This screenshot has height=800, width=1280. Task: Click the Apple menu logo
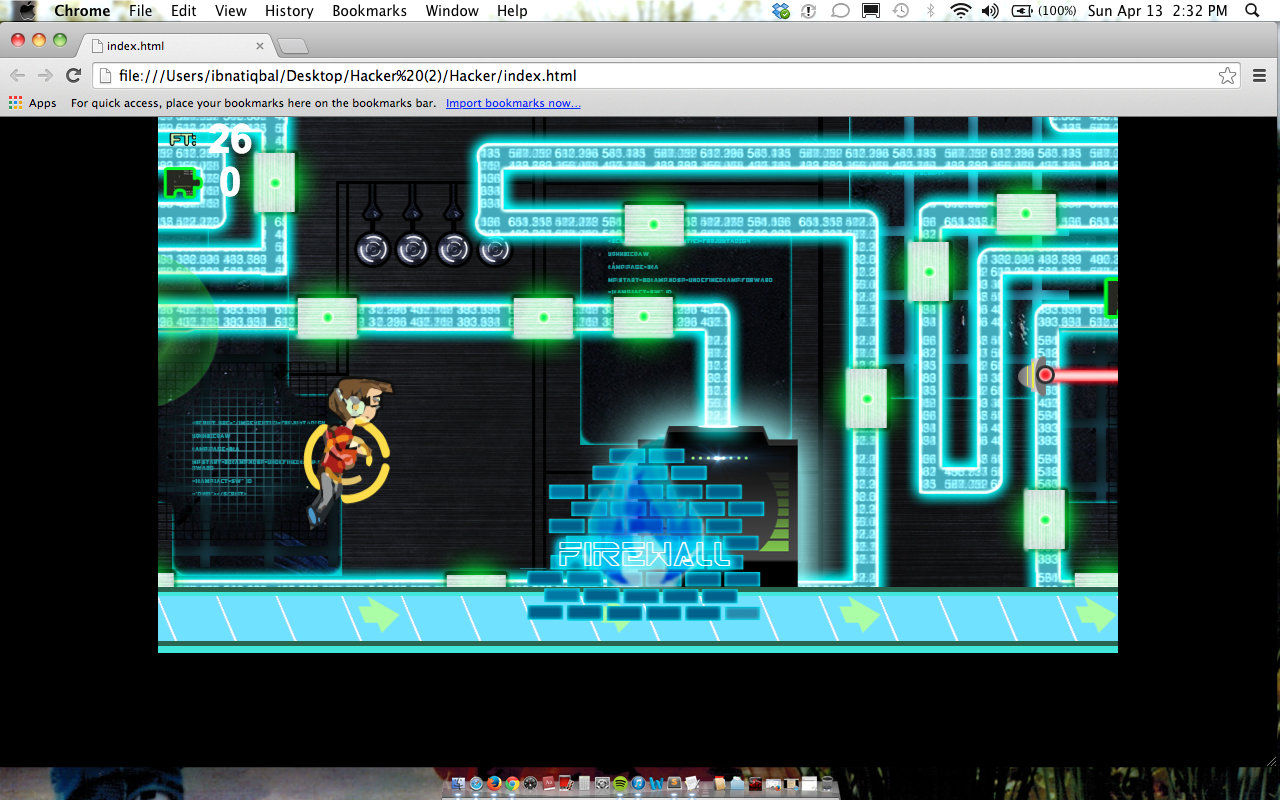coord(27,11)
